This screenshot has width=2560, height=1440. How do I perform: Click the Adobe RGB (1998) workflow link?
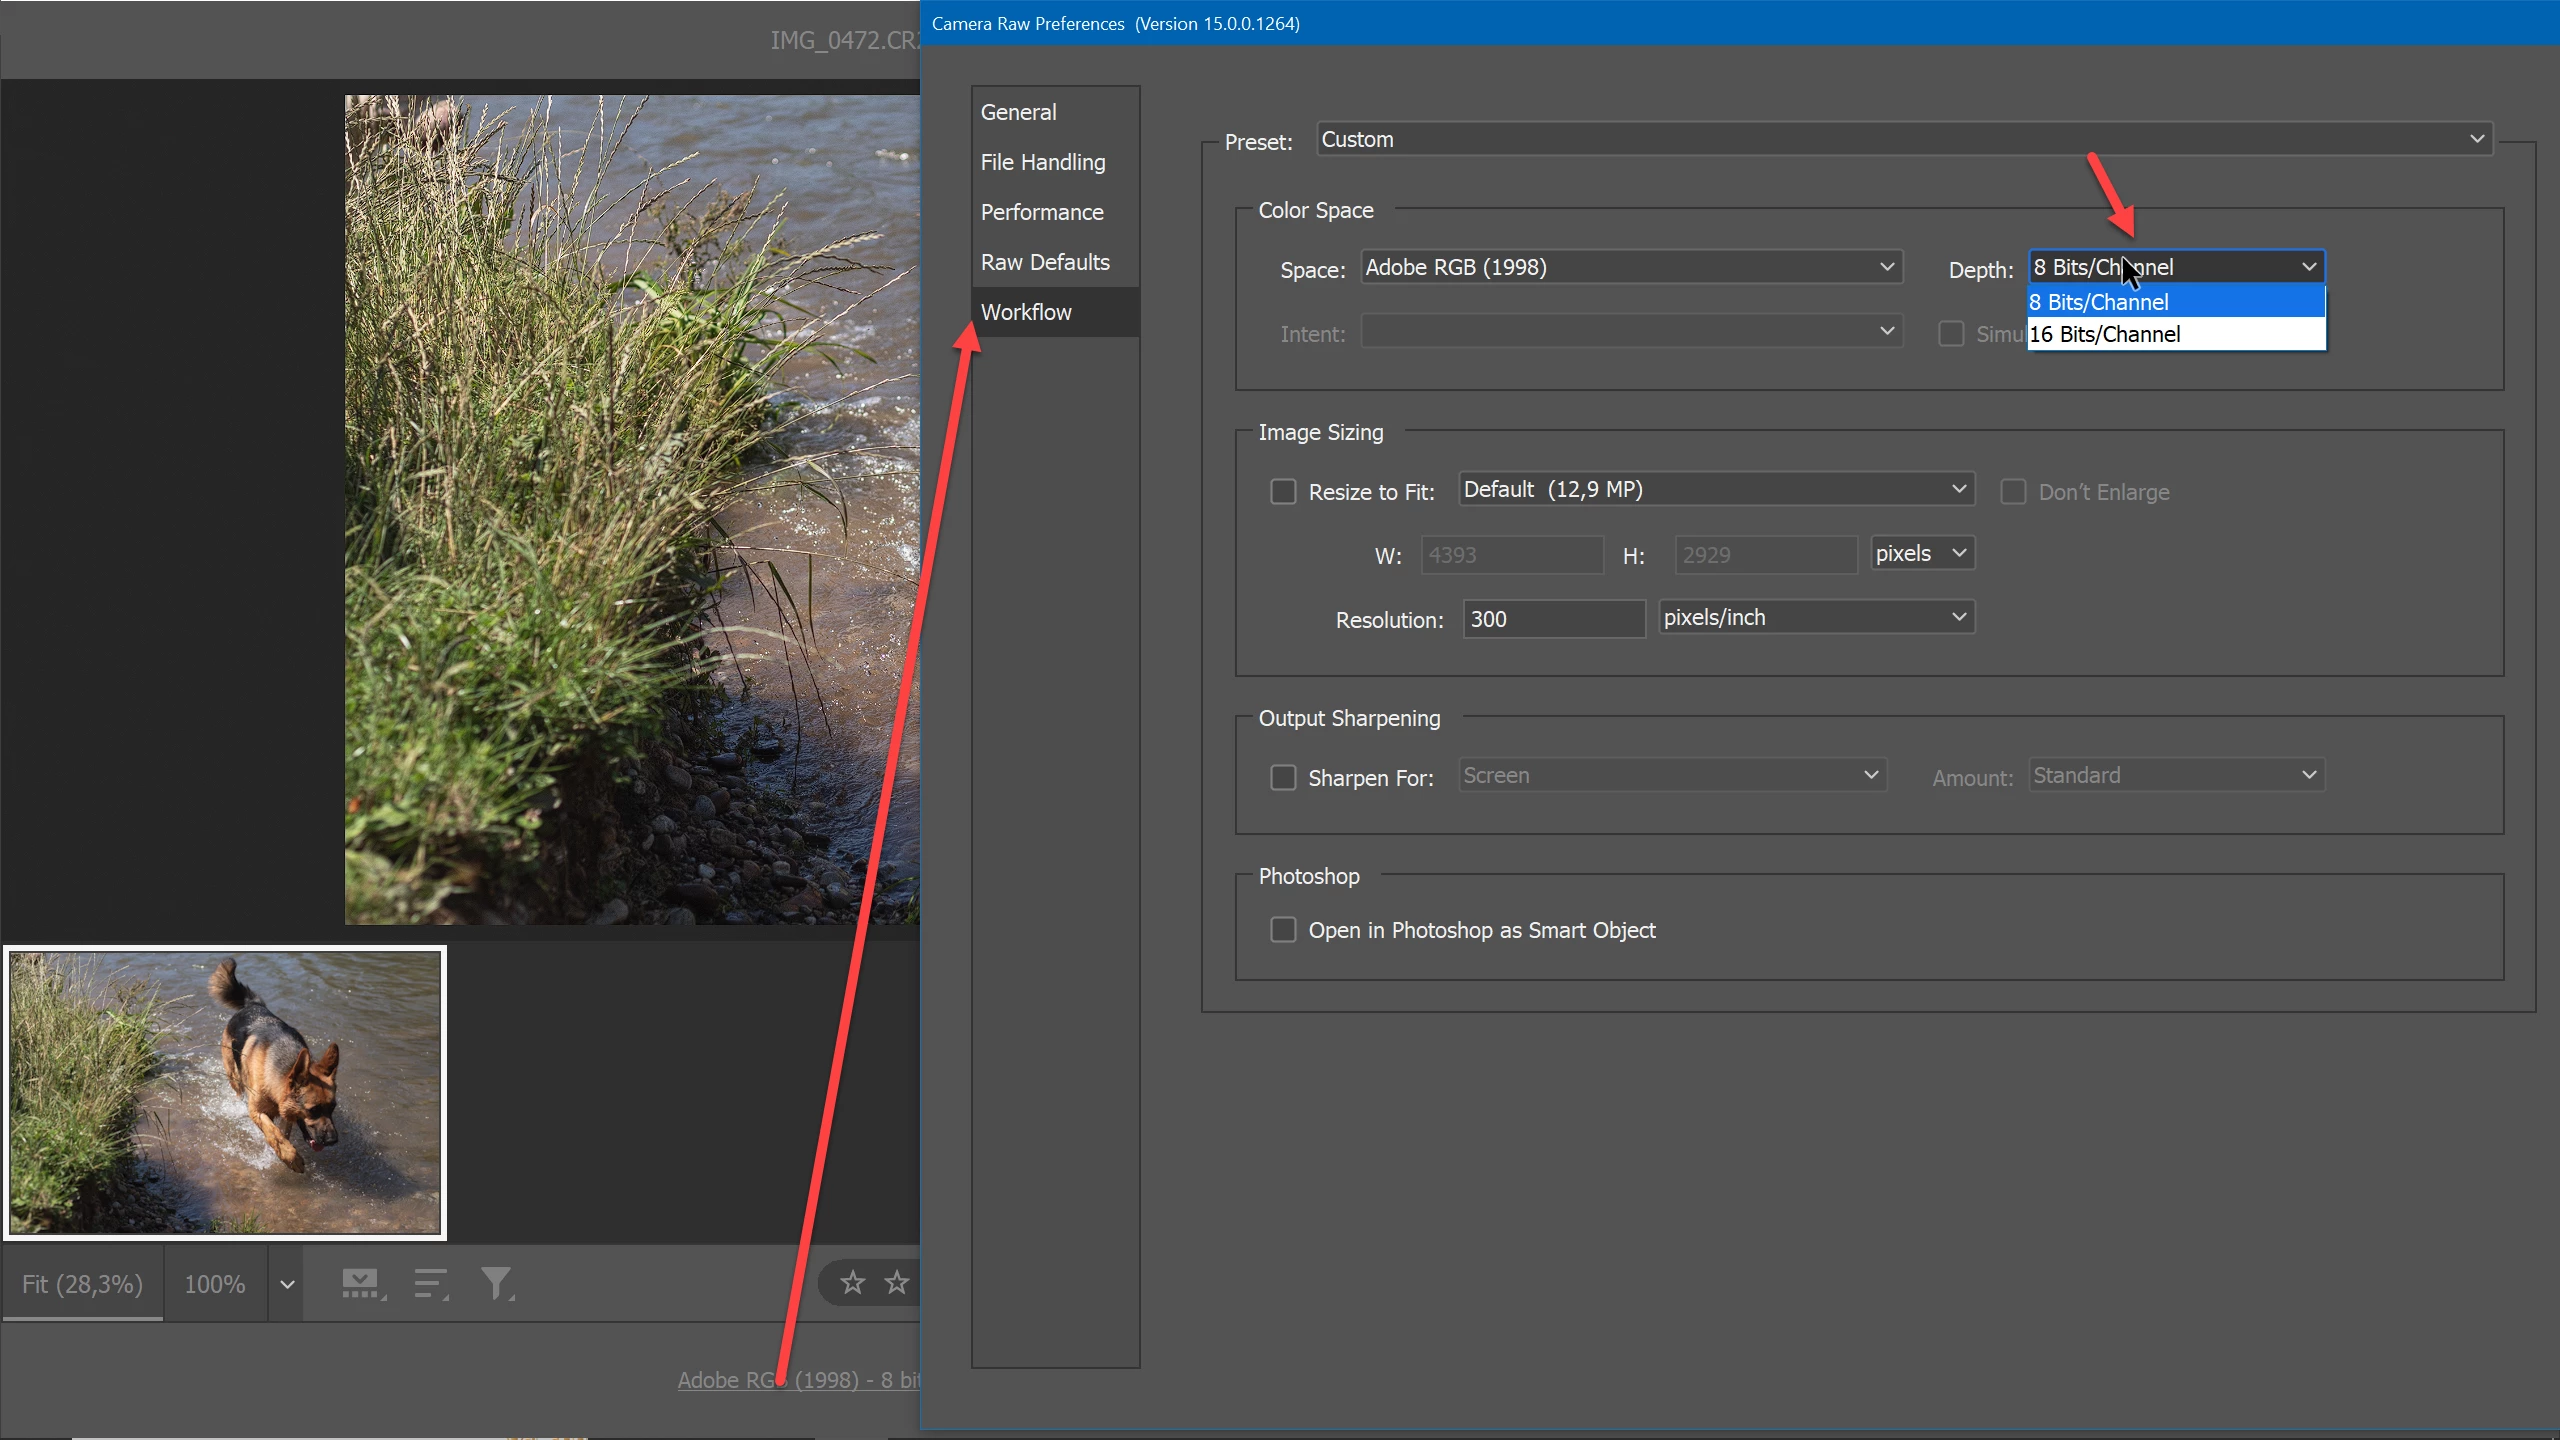(798, 1380)
